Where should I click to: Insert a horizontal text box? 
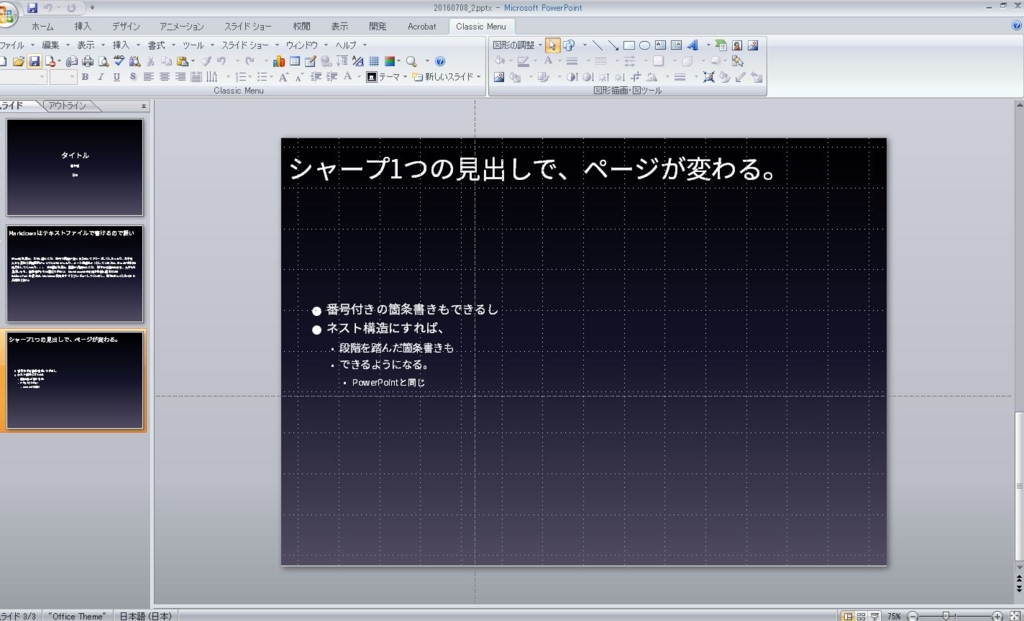pos(660,45)
